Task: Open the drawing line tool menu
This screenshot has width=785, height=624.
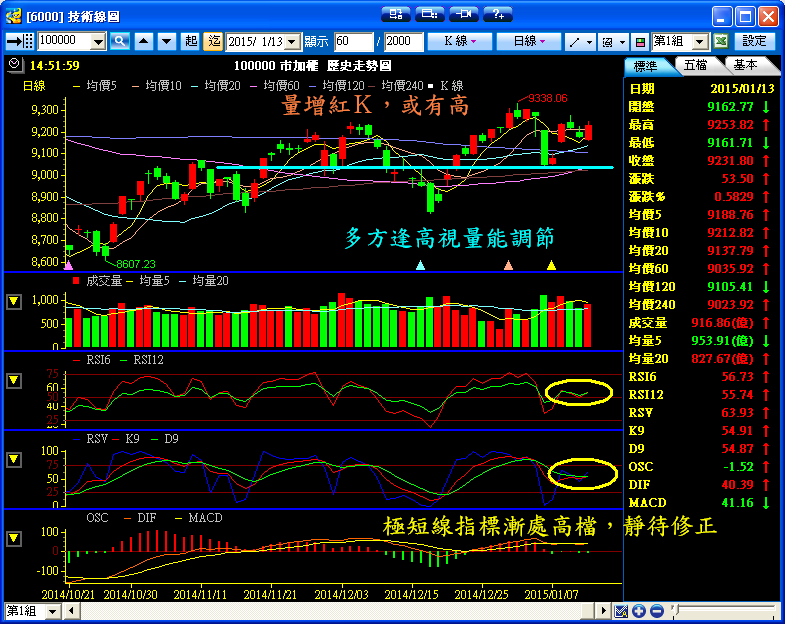Action: tap(579, 41)
